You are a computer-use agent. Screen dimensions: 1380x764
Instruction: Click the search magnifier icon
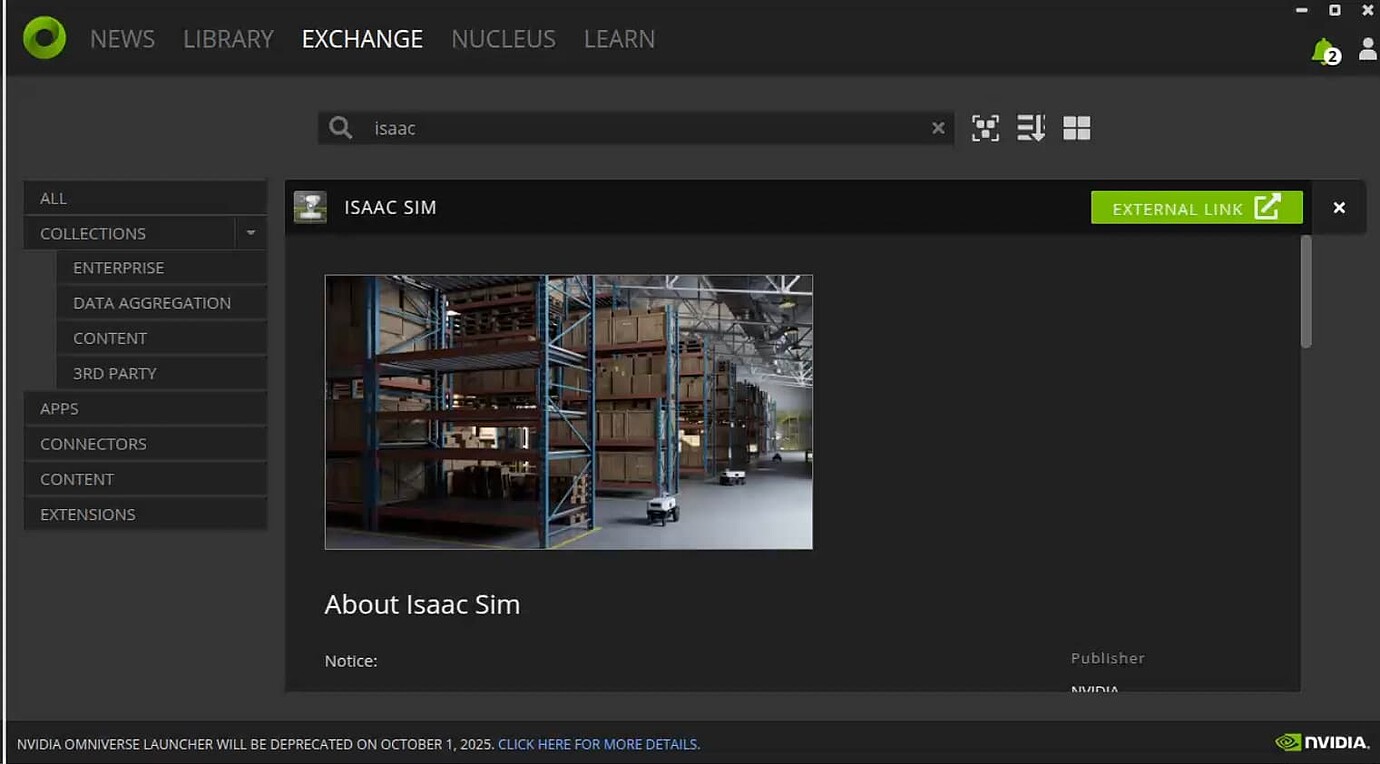click(x=339, y=128)
